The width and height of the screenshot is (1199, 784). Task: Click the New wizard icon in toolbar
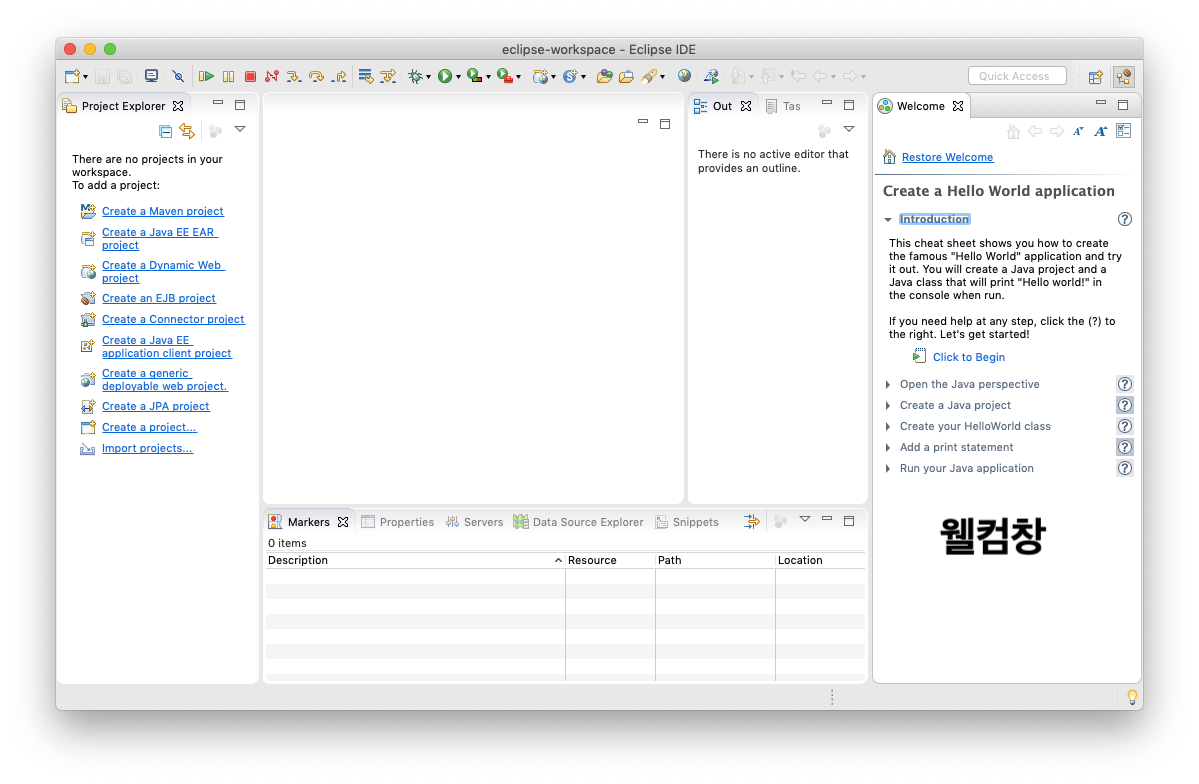tap(72, 76)
